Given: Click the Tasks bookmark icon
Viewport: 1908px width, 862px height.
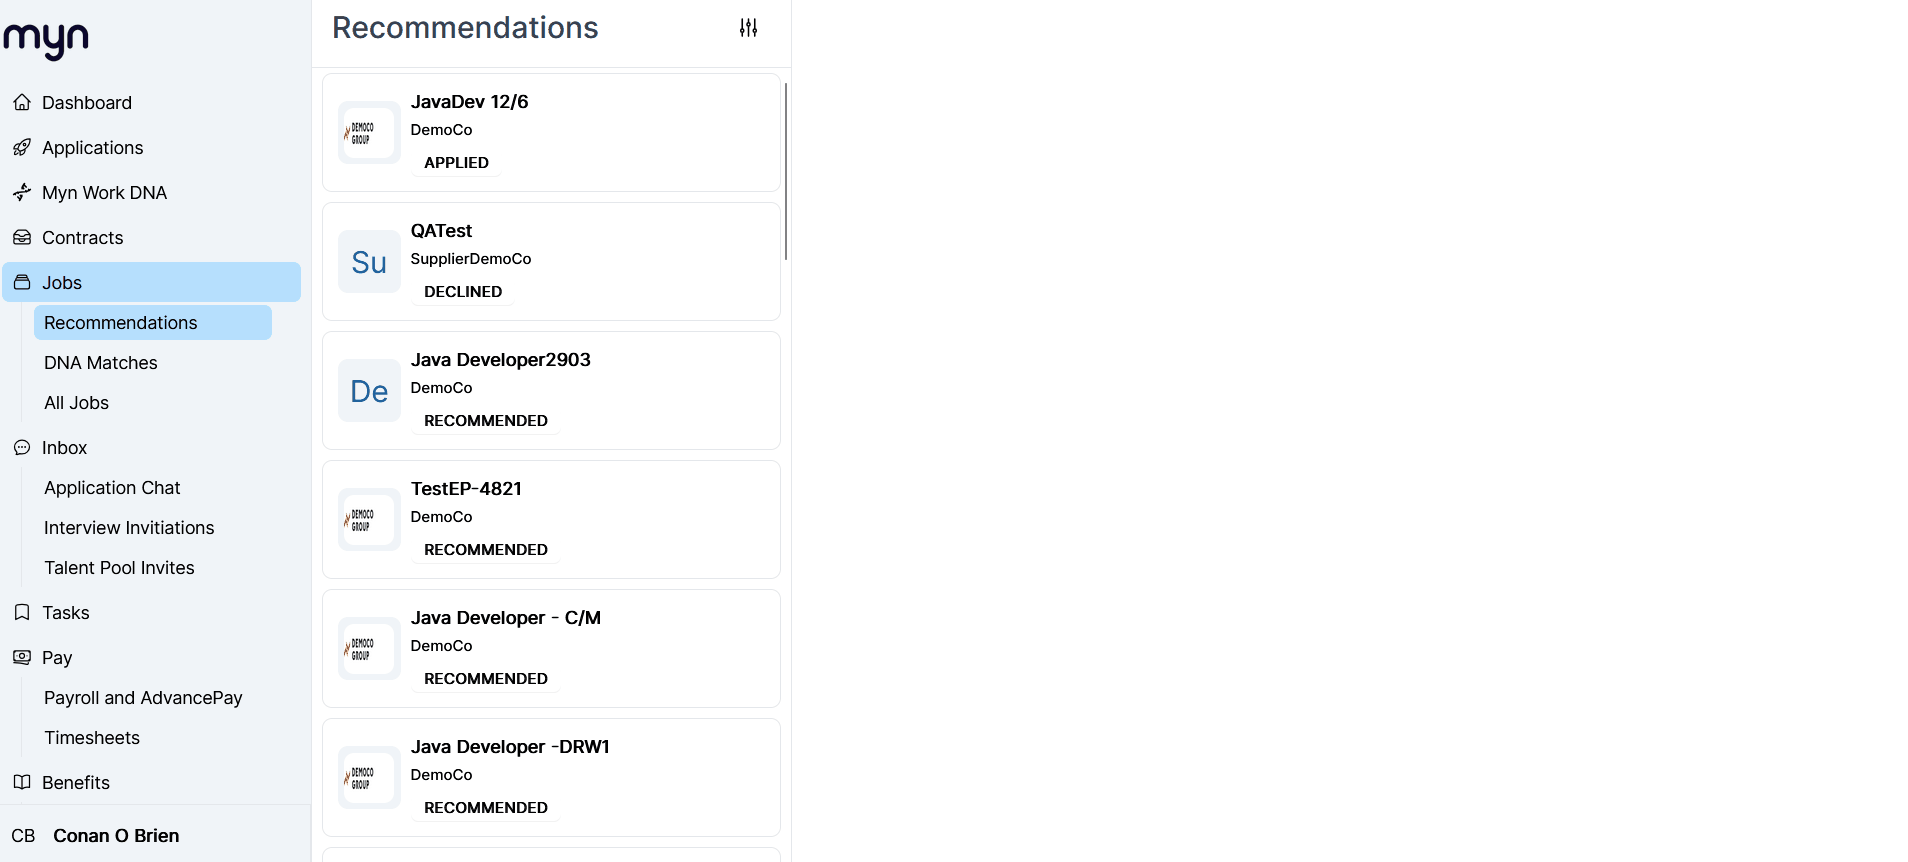Looking at the screenshot, I should point(22,613).
